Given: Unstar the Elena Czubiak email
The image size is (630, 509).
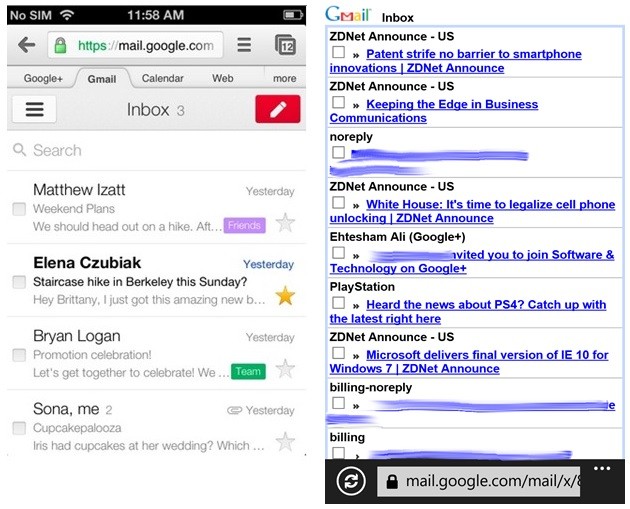Looking at the screenshot, I should [285, 296].
